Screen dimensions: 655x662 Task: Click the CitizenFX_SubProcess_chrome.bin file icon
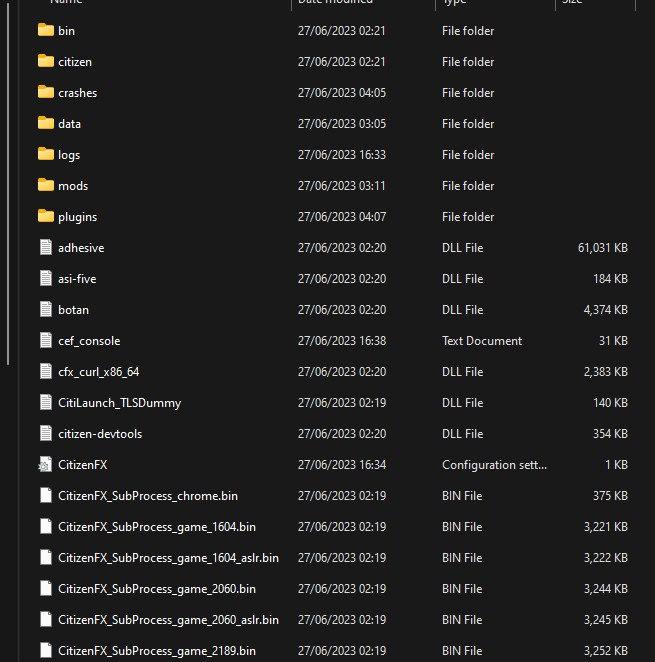click(45, 495)
